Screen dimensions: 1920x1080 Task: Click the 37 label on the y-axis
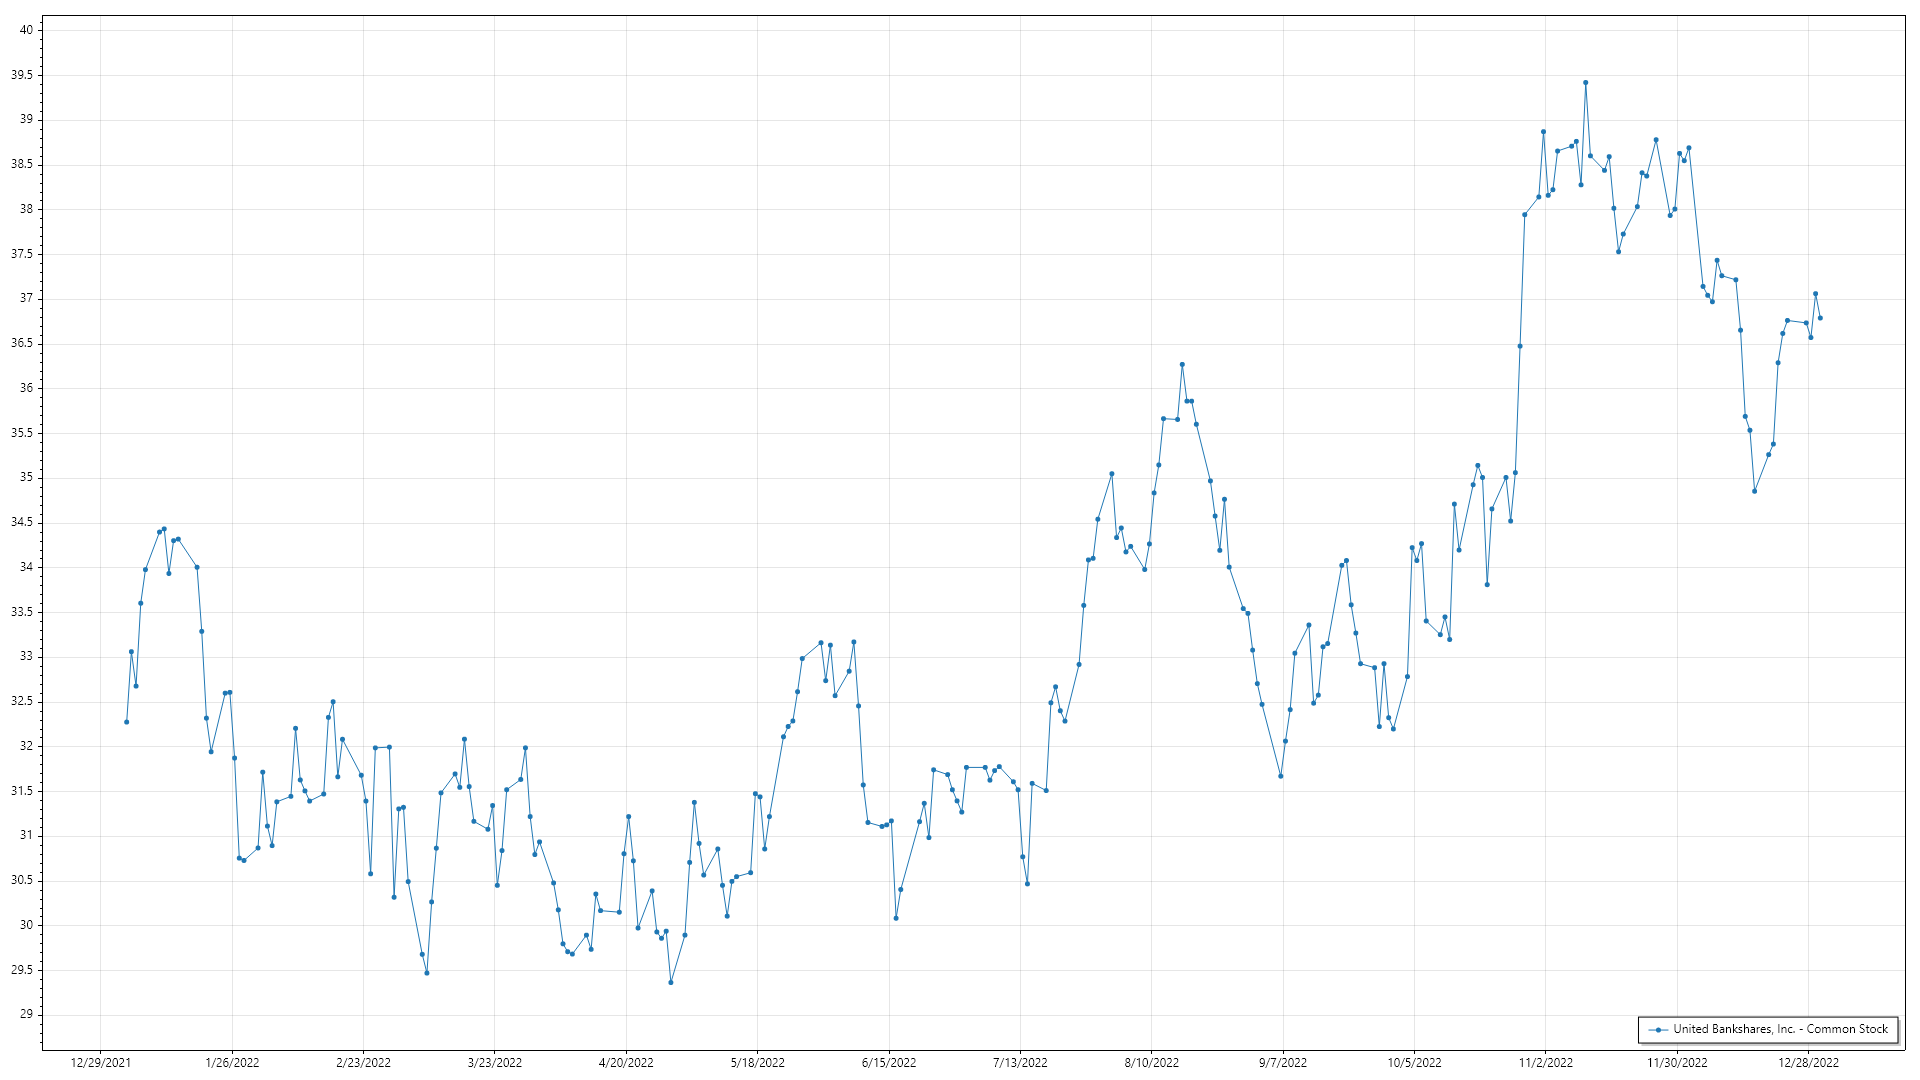point(26,298)
